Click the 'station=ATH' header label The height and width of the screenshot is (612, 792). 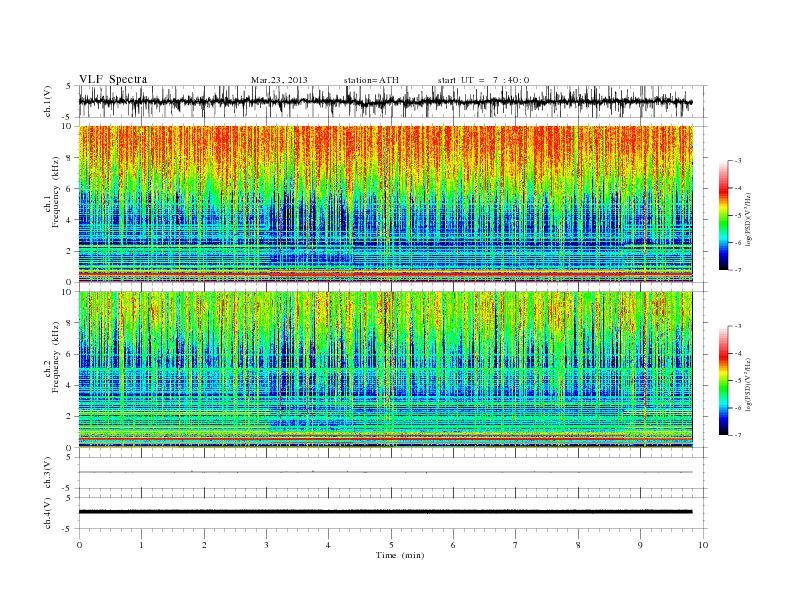pyautogui.click(x=371, y=80)
